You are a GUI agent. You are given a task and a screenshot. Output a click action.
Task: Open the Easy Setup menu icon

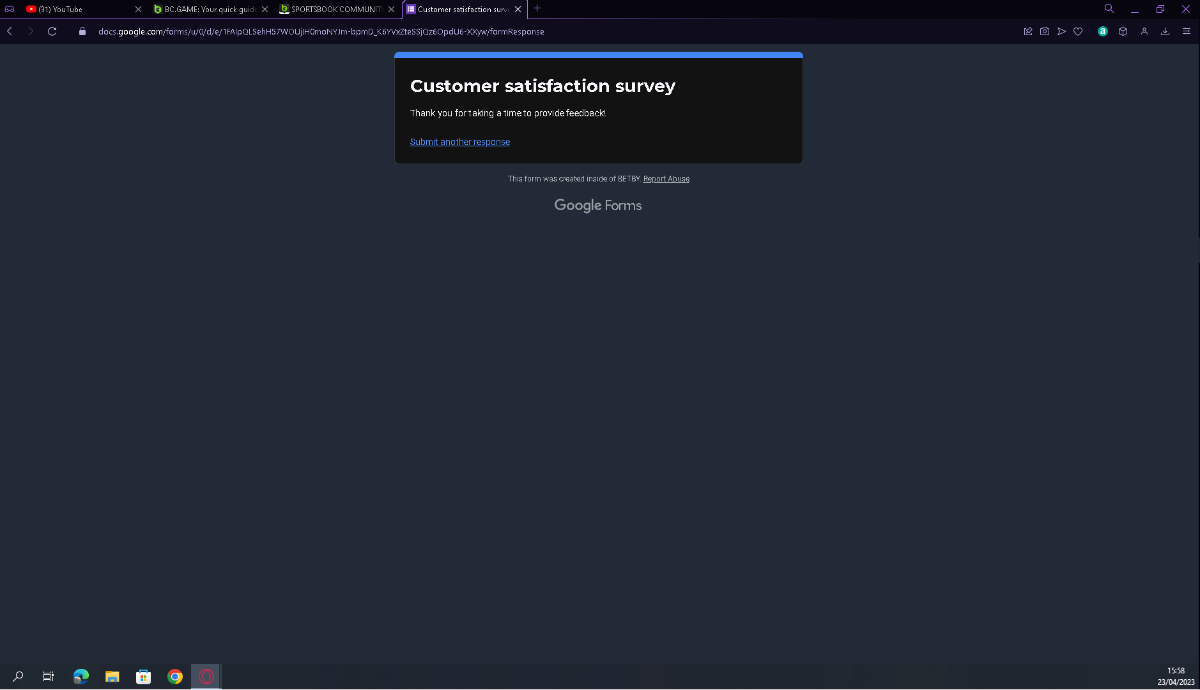pos(1186,31)
